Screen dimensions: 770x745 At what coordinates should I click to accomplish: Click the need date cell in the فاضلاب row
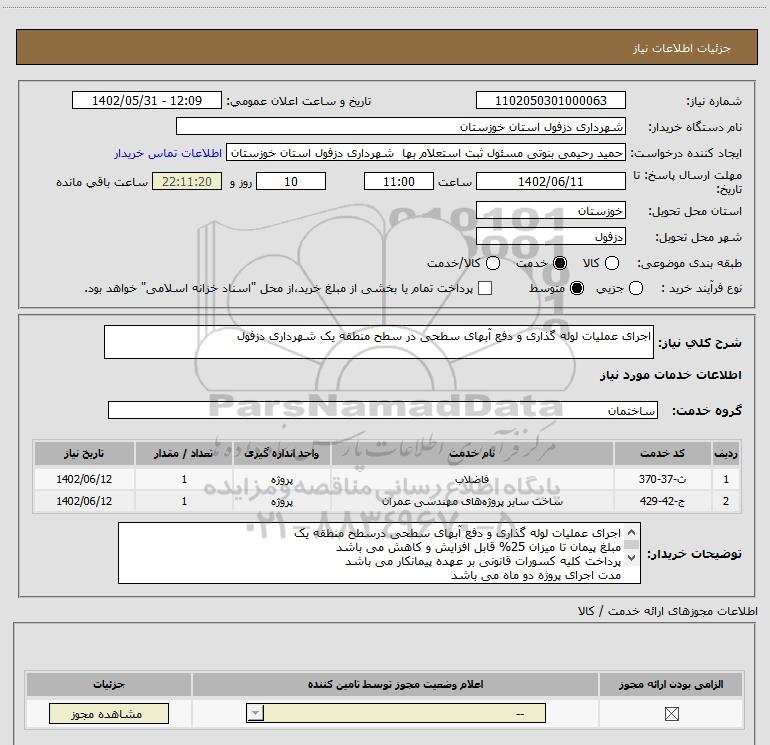click(x=84, y=479)
